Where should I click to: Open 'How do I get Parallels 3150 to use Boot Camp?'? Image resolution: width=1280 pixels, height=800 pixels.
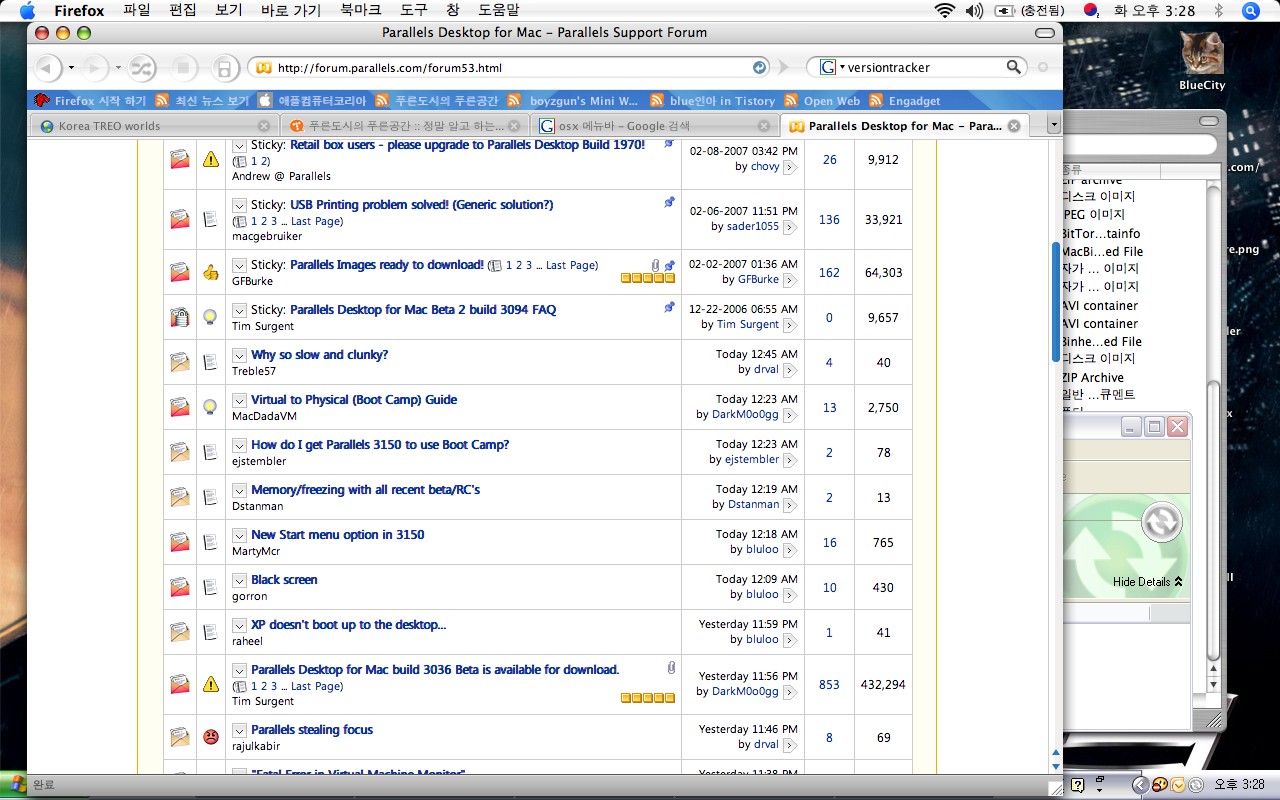(x=380, y=445)
